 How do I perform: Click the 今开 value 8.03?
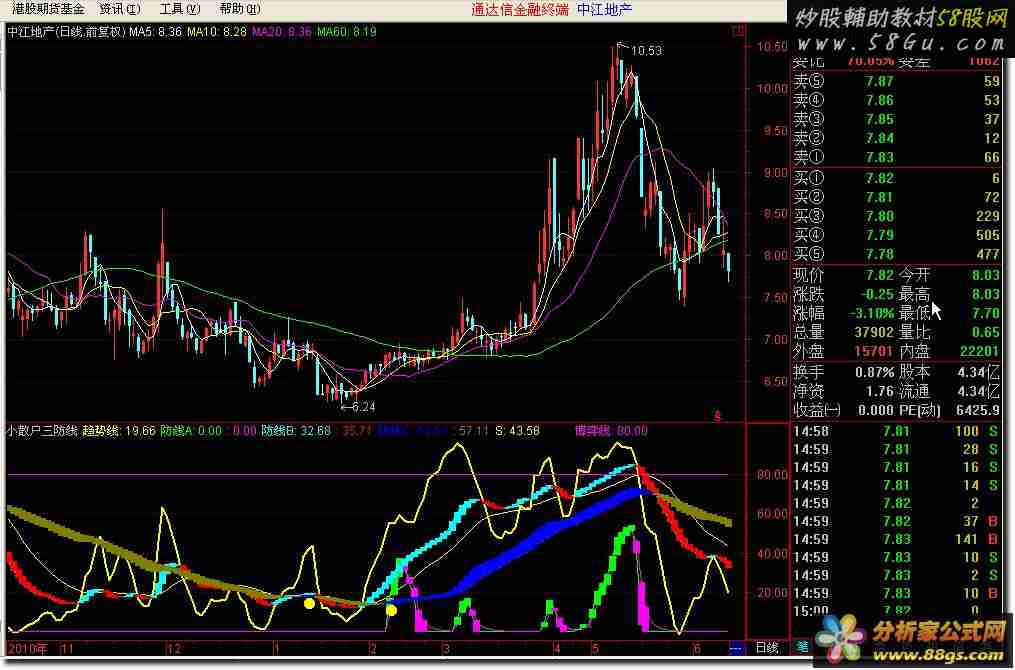coord(985,275)
